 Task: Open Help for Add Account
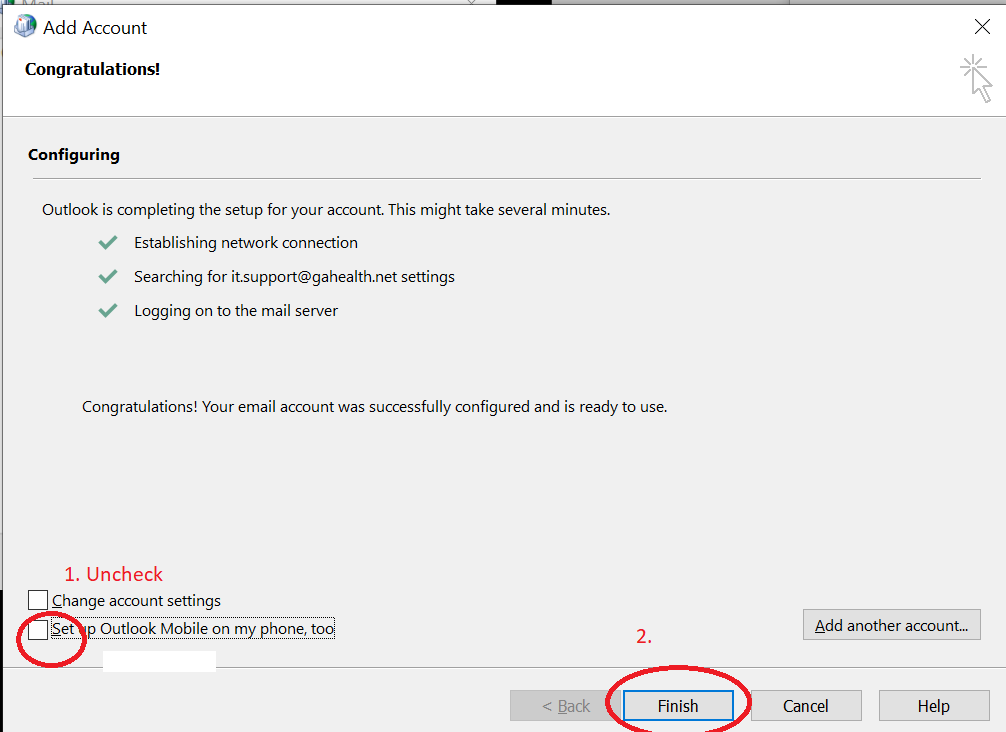coord(934,706)
